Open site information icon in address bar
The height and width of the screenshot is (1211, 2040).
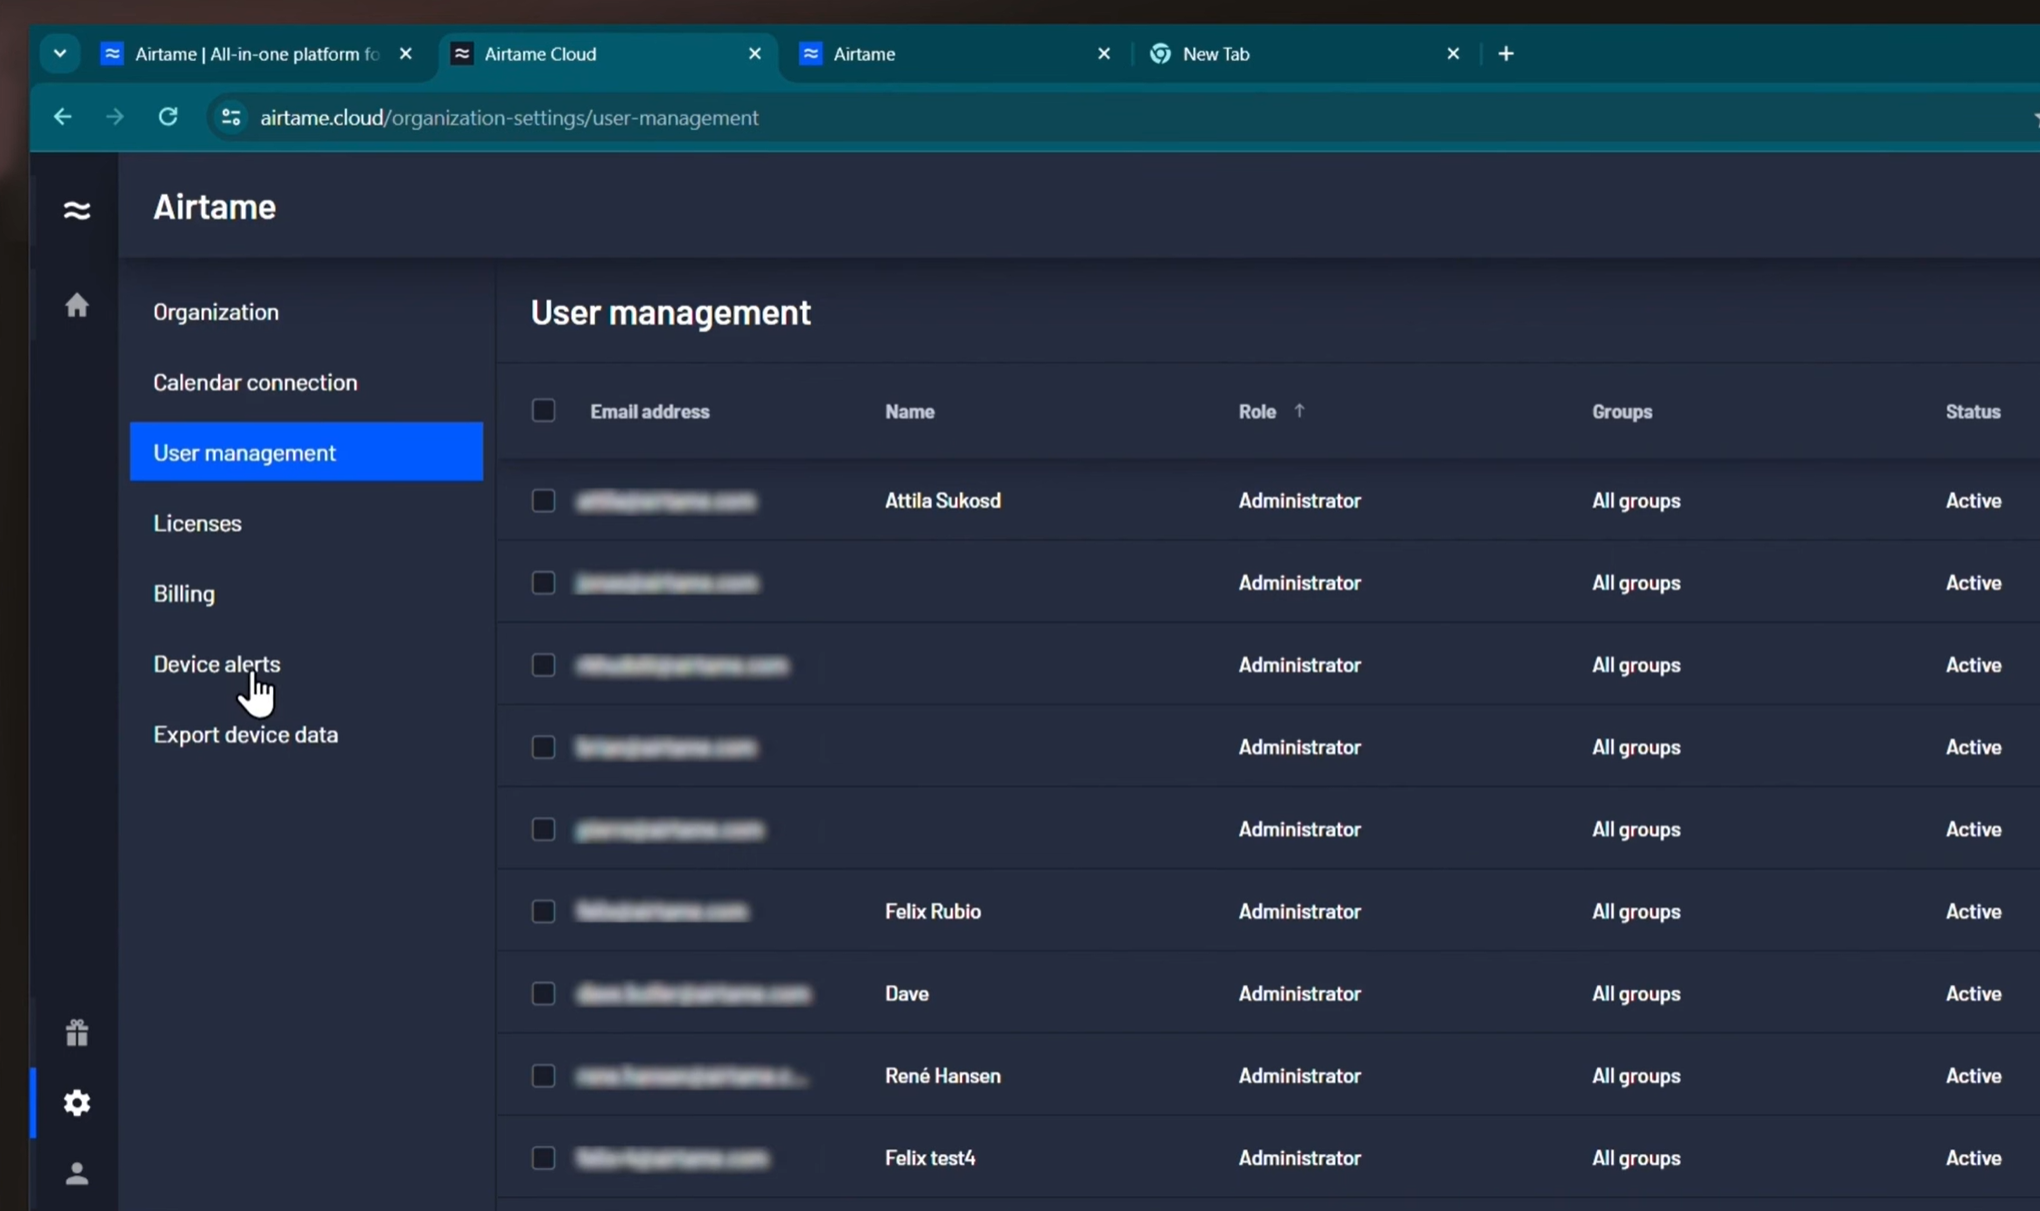tap(231, 117)
